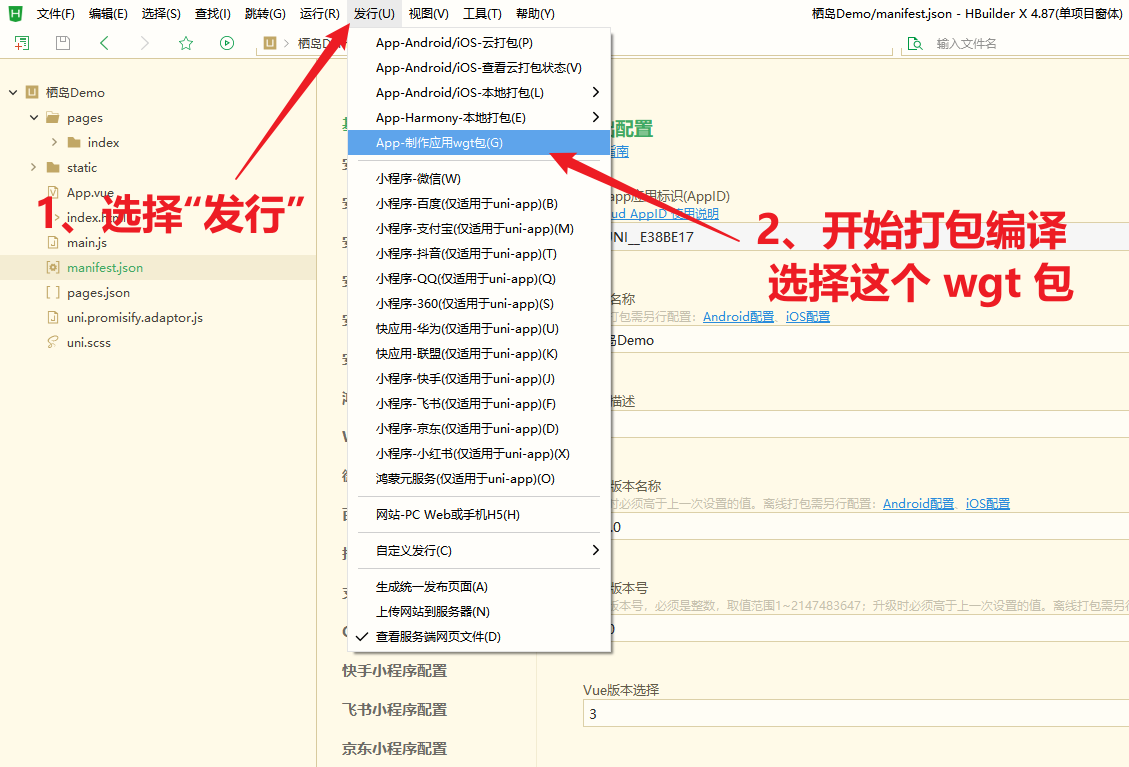
Task: Click the 应用名称 field containing Demo
Action: (869, 340)
